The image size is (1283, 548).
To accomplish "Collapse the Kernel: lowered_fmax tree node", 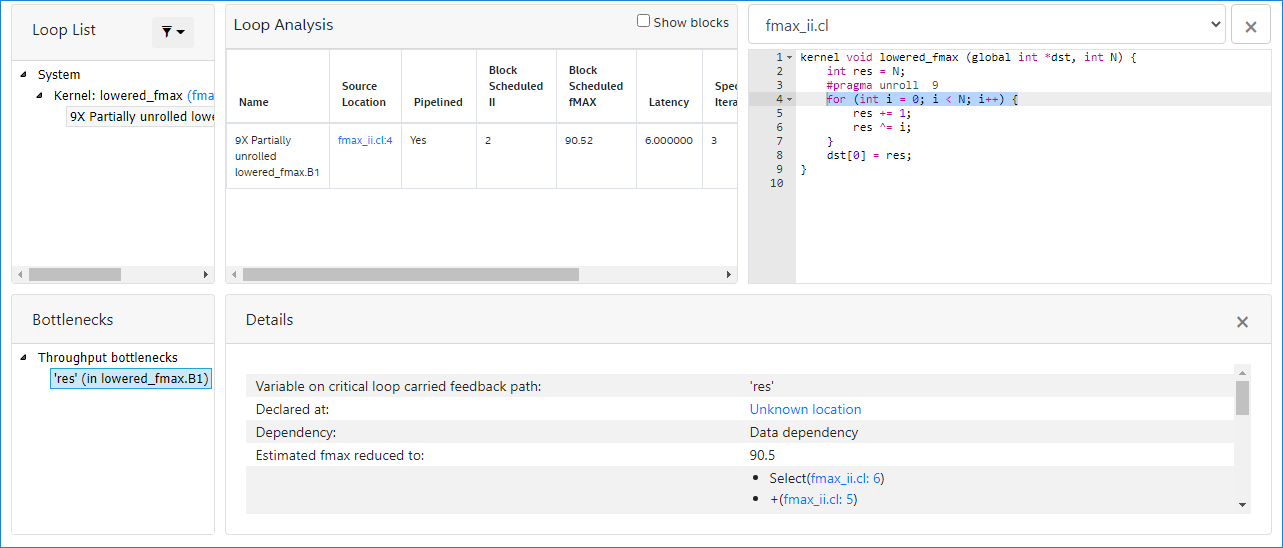I will [x=40, y=96].
